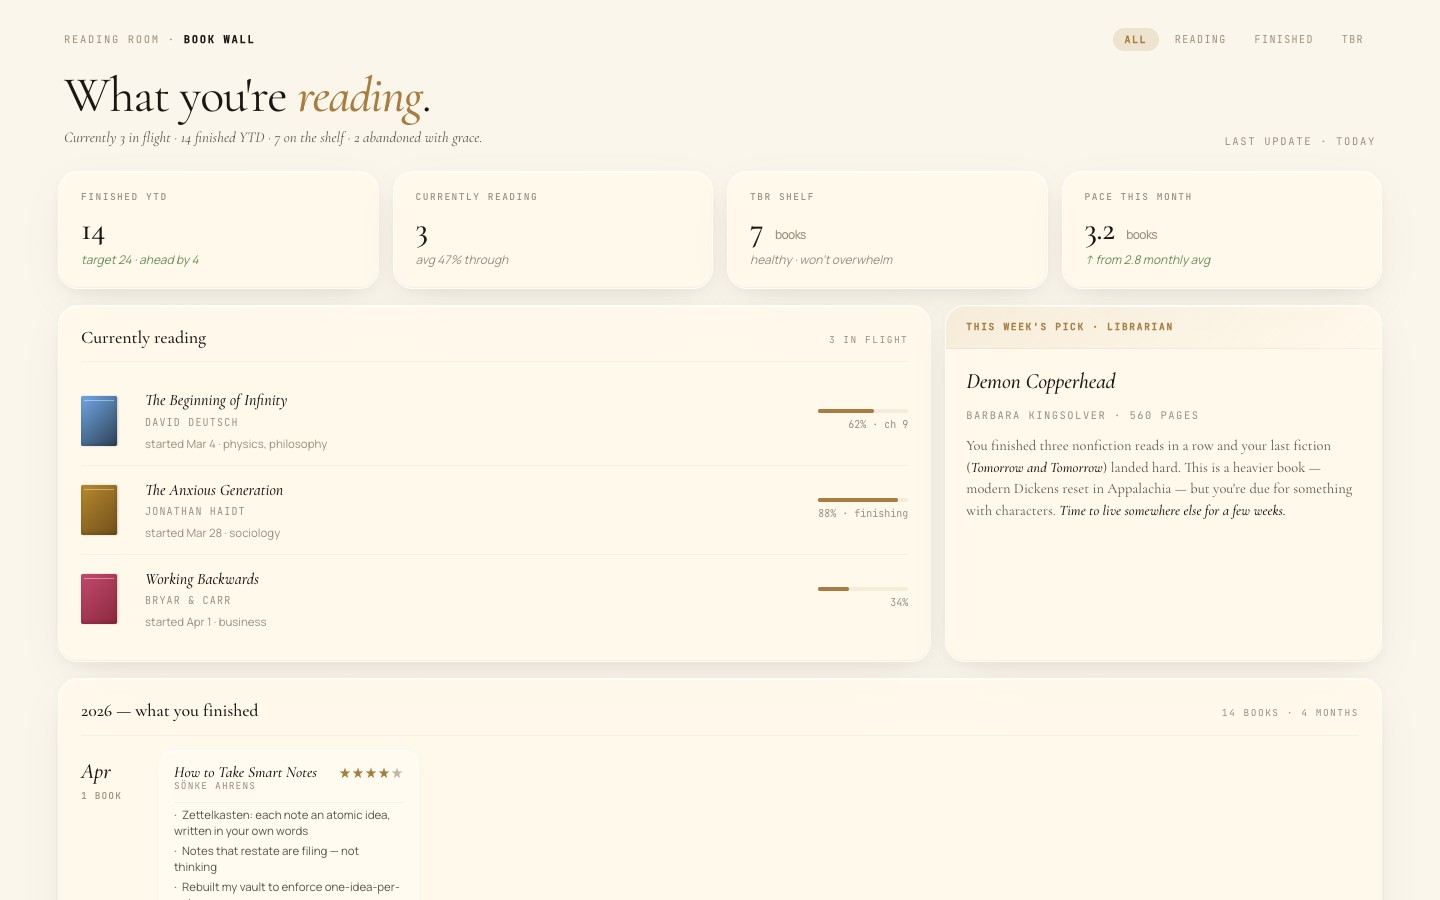Click the 'SÖNKE AHRENS' author name
Image resolution: width=1440 pixels, height=900 pixels.
point(215,786)
